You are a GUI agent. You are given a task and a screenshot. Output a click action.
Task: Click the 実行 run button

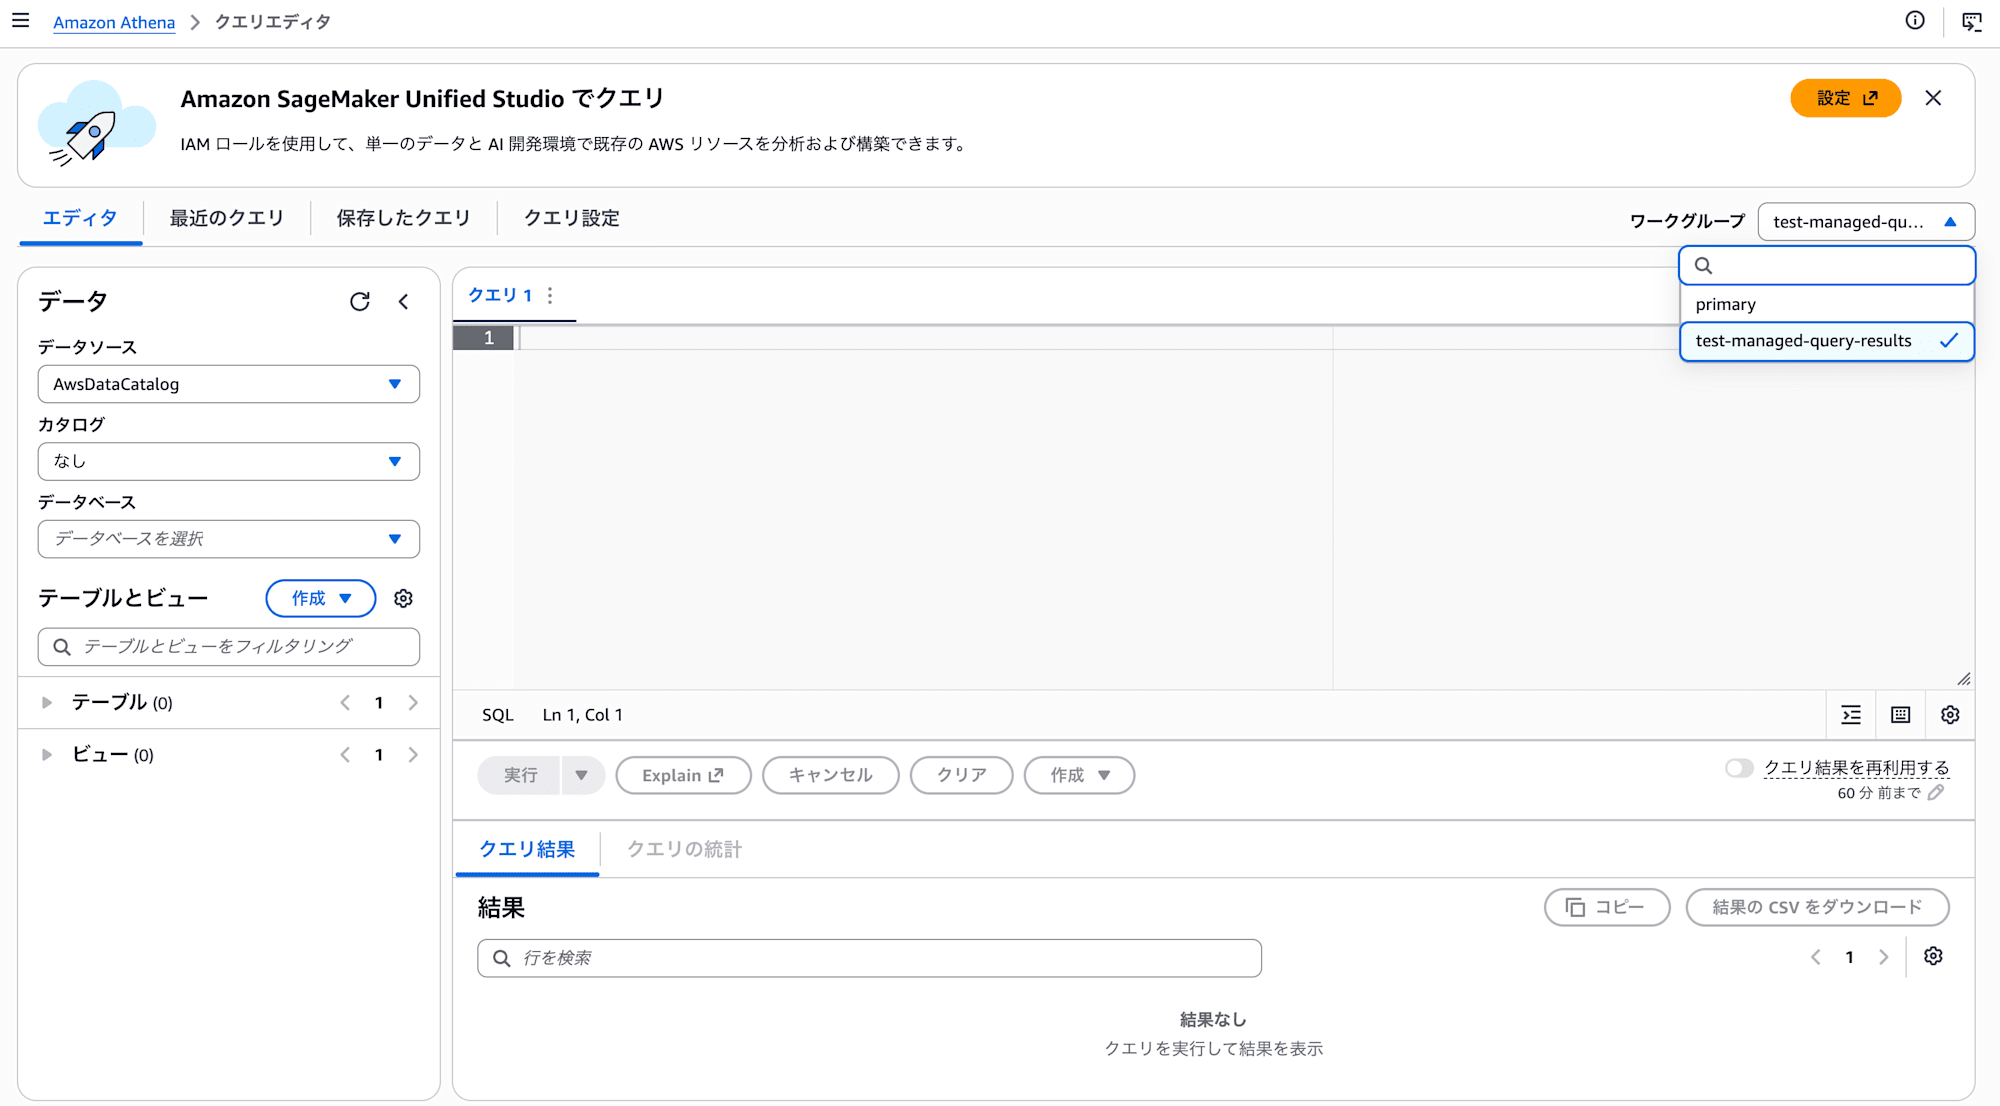point(520,775)
